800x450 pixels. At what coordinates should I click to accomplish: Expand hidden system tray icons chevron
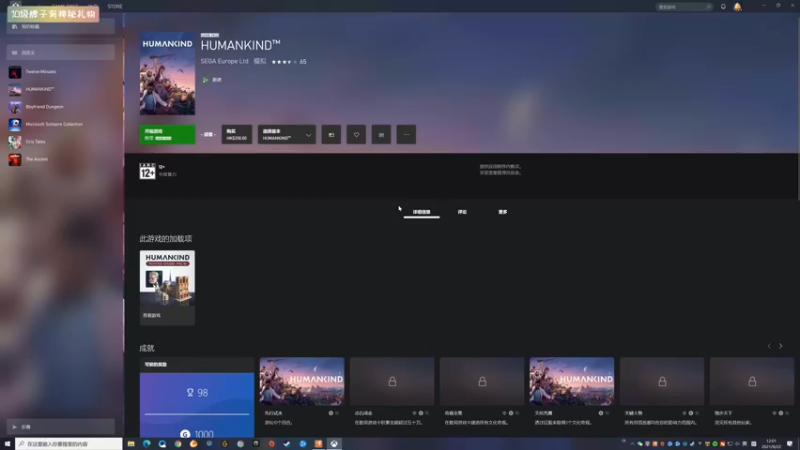632,444
